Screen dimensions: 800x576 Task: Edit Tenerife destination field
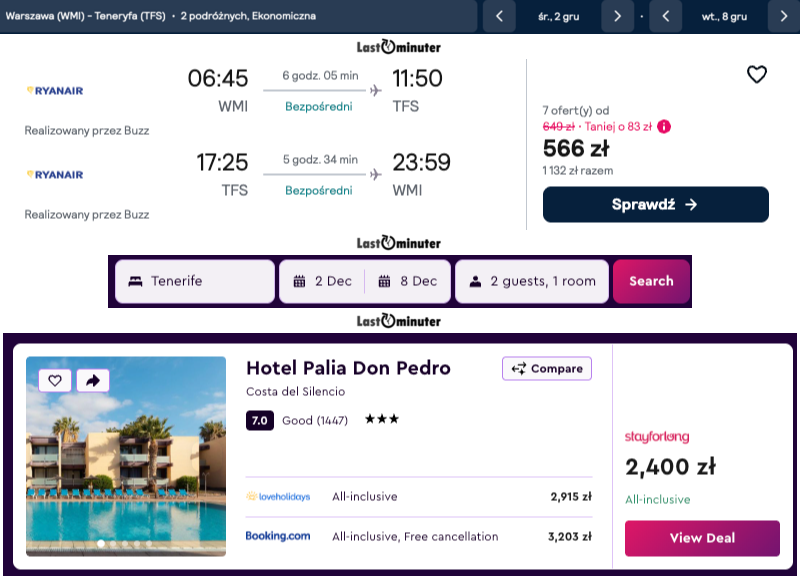coord(195,281)
